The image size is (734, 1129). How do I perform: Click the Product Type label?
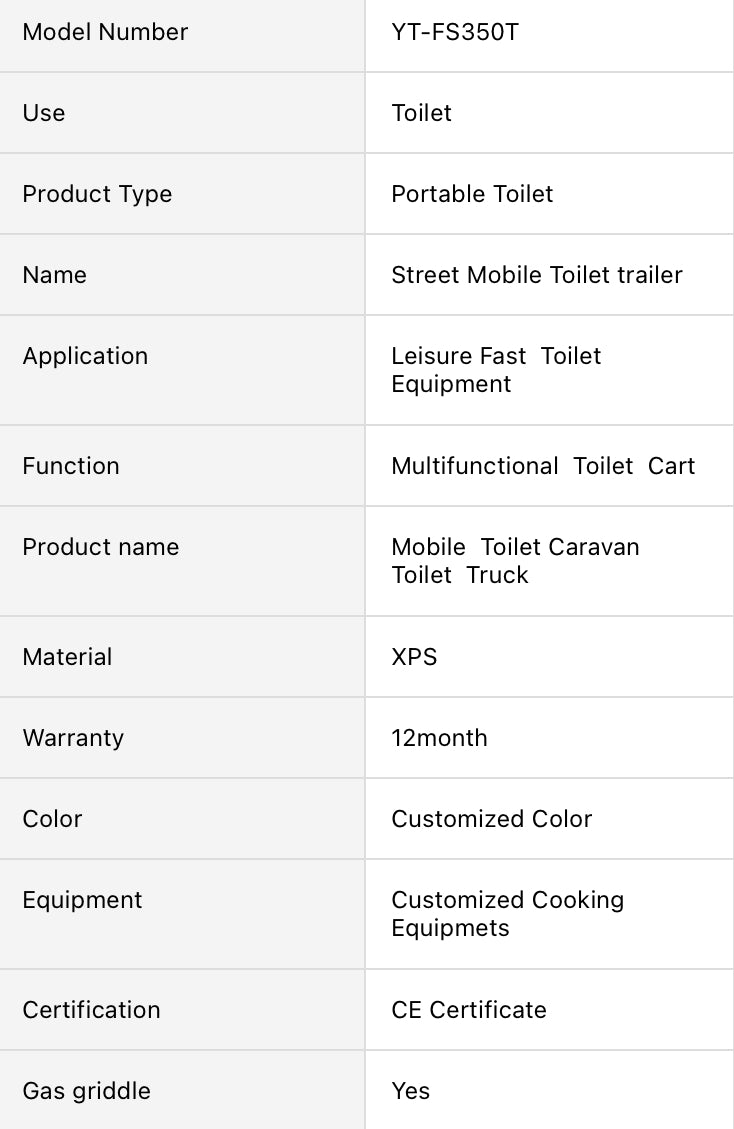tap(97, 194)
